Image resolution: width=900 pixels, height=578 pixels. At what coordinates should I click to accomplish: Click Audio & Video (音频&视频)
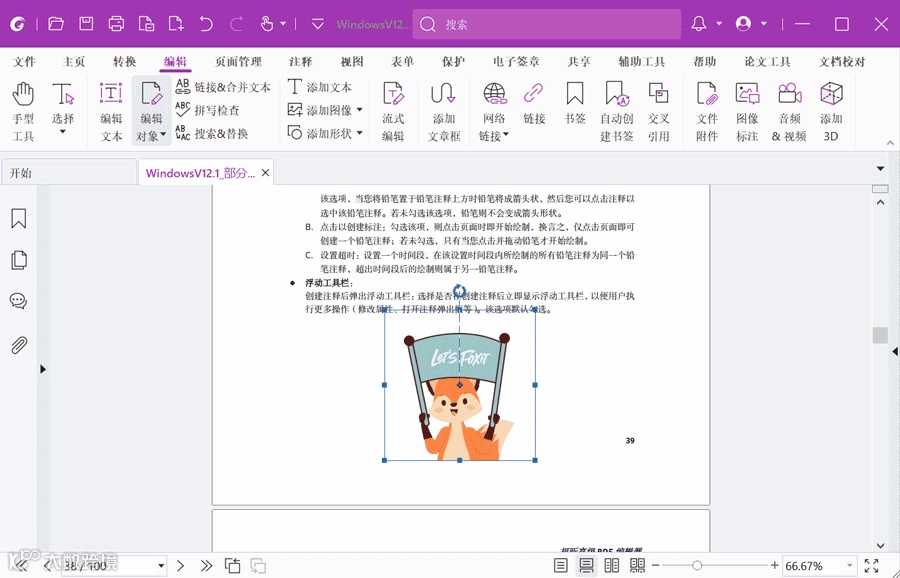tap(789, 111)
